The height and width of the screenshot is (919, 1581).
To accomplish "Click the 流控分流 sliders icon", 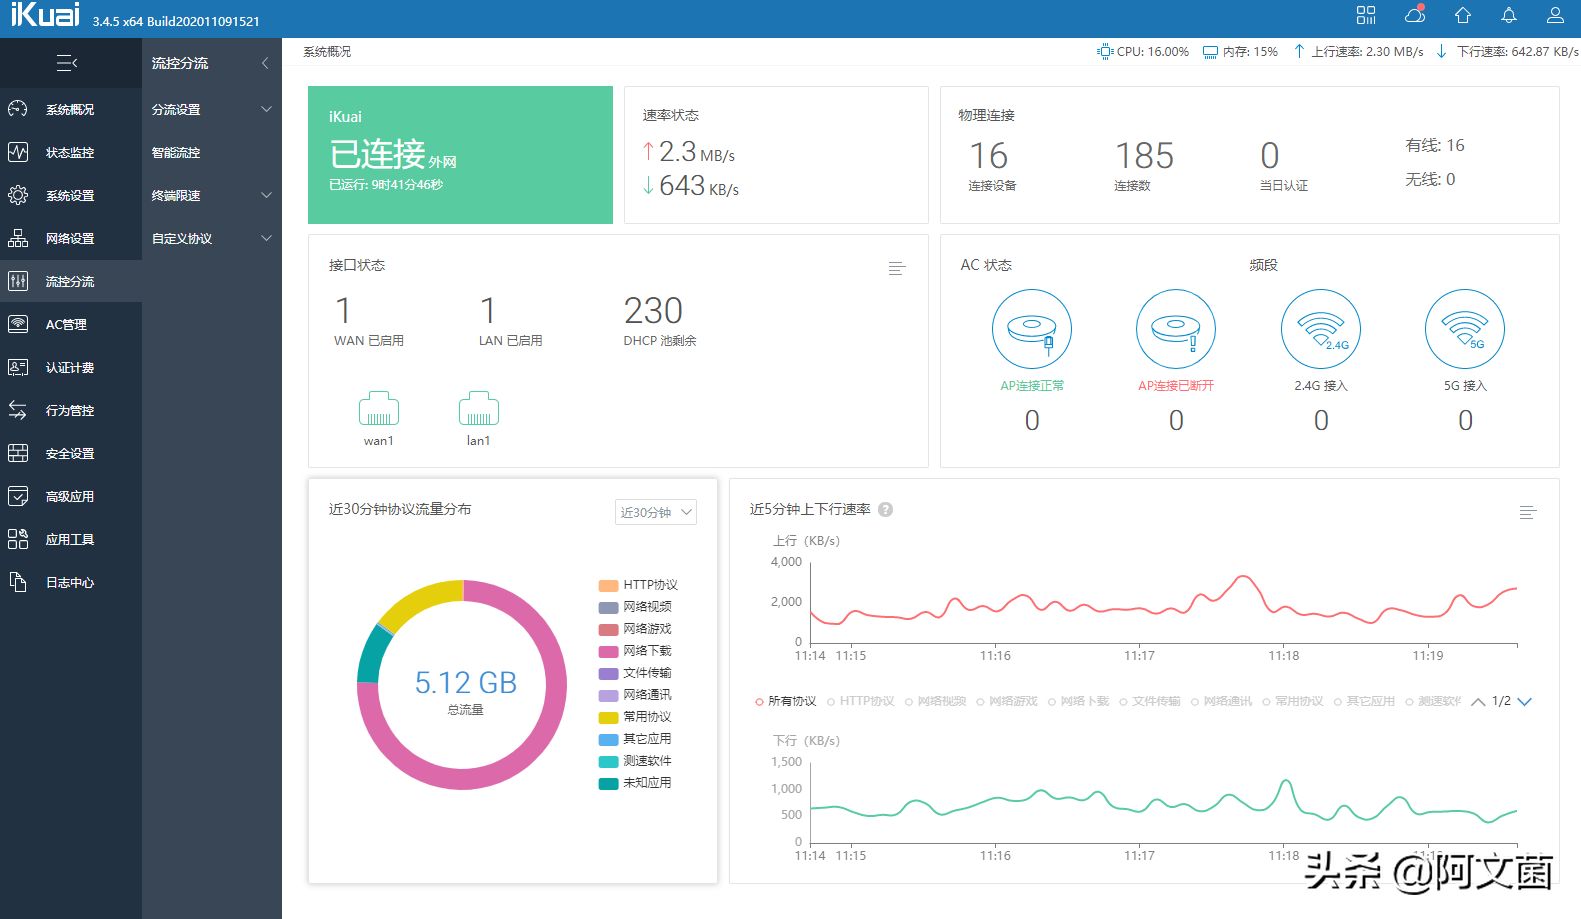I will [18, 281].
